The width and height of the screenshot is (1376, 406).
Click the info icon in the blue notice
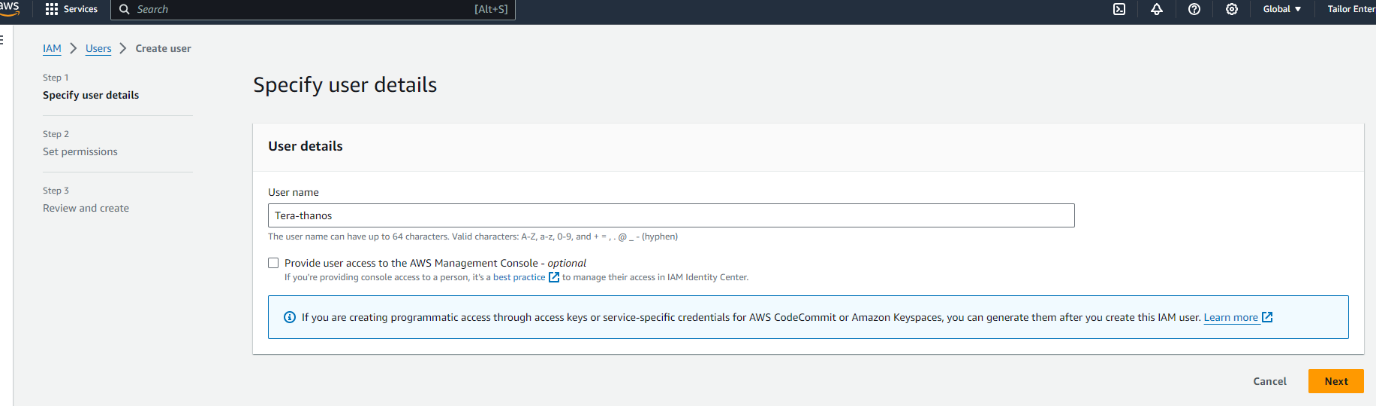tap(290, 317)
